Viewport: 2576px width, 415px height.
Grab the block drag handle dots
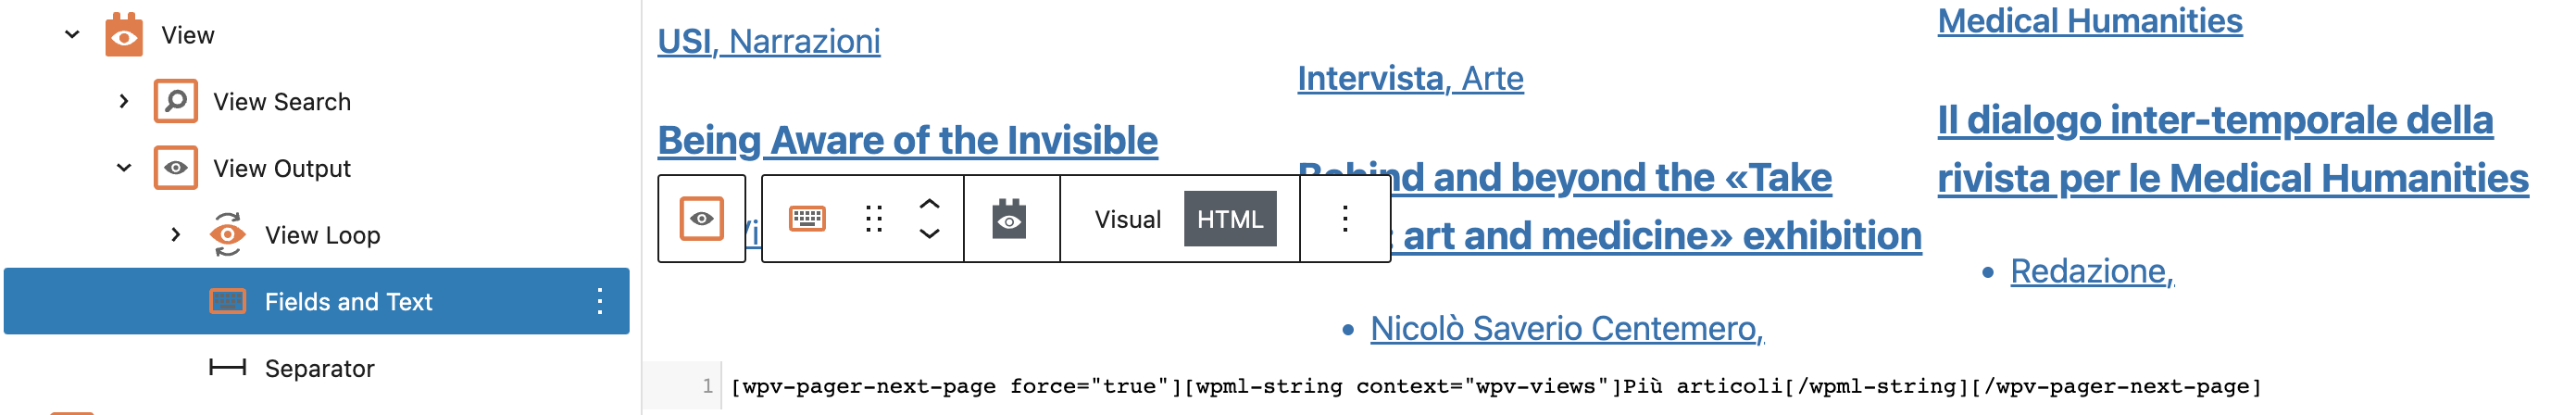click(x=874, y=219)
